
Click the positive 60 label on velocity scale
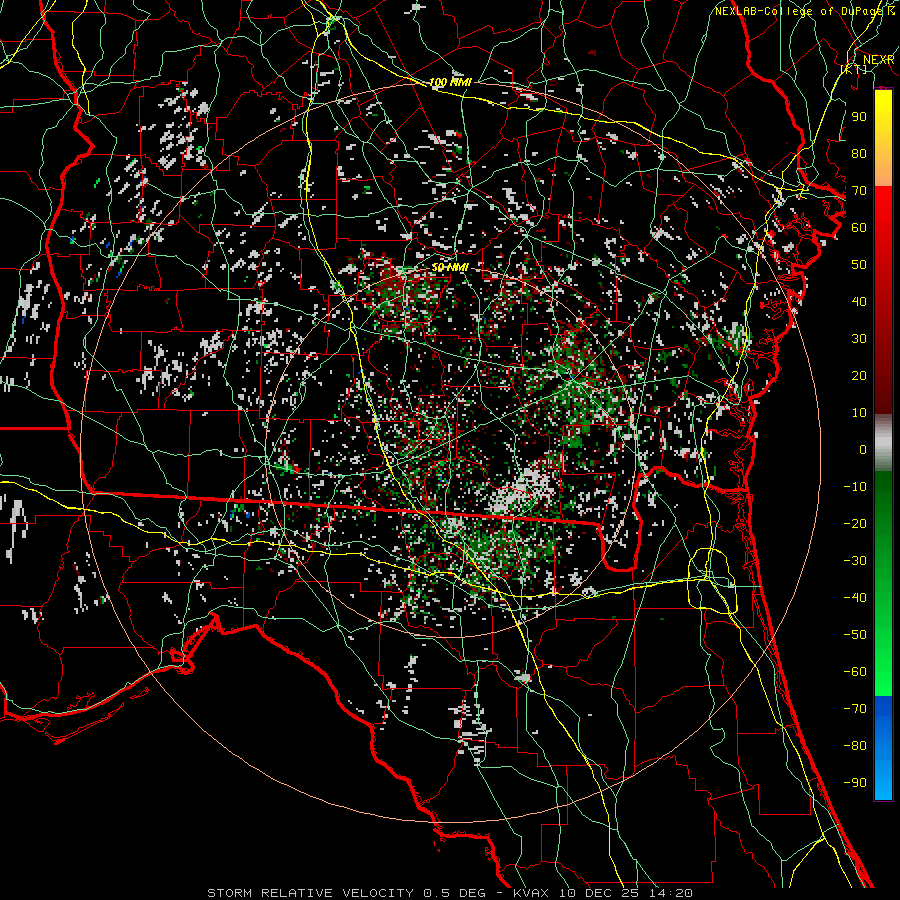pos(859,228)
